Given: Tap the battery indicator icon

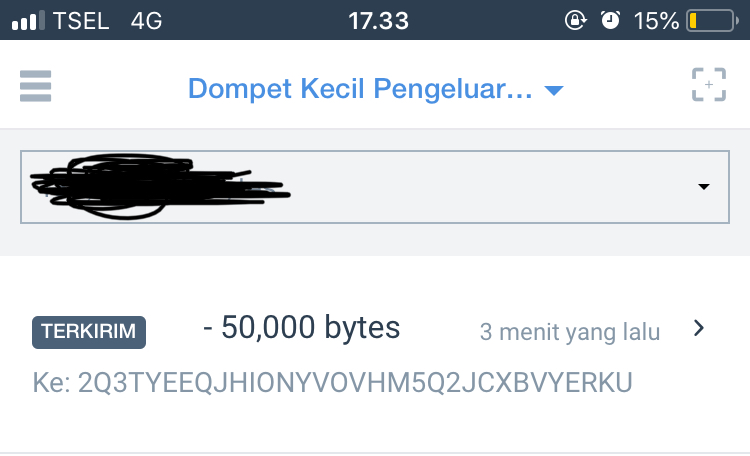Looking at the screenshot, I should click(x=713, y=21).
